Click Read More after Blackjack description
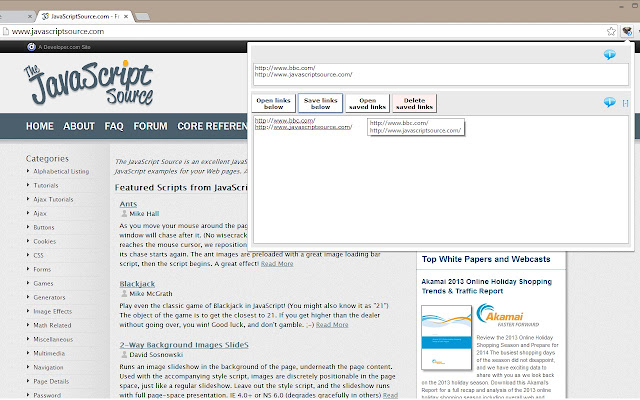Viewport: 640px width, 400px height. coord(332,325)
